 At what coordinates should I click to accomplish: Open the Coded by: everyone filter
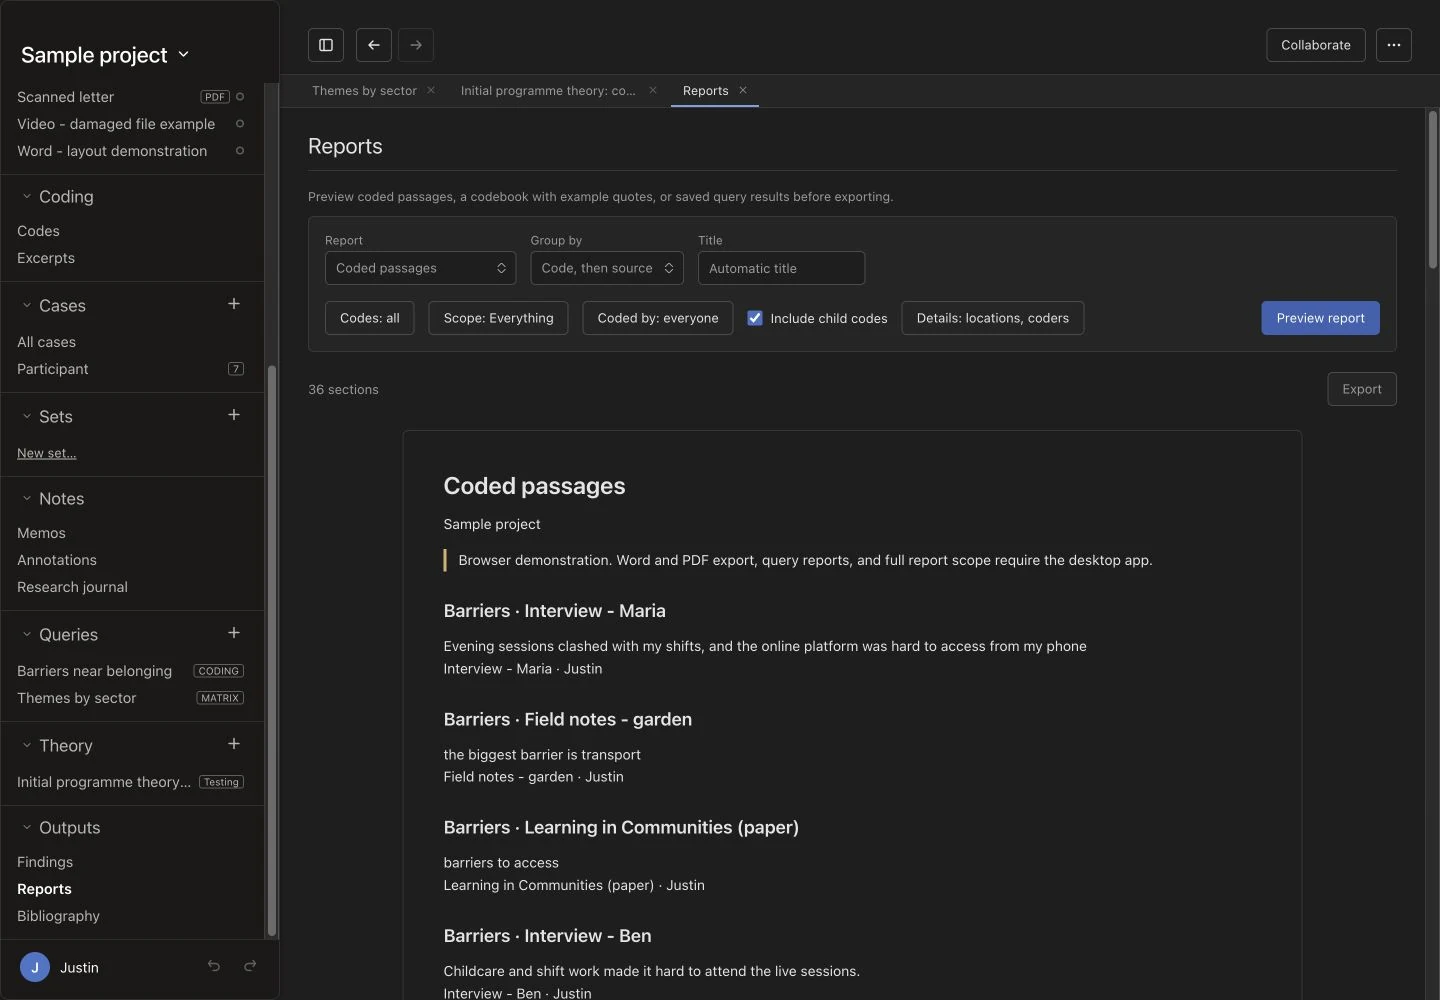point(658,318)
